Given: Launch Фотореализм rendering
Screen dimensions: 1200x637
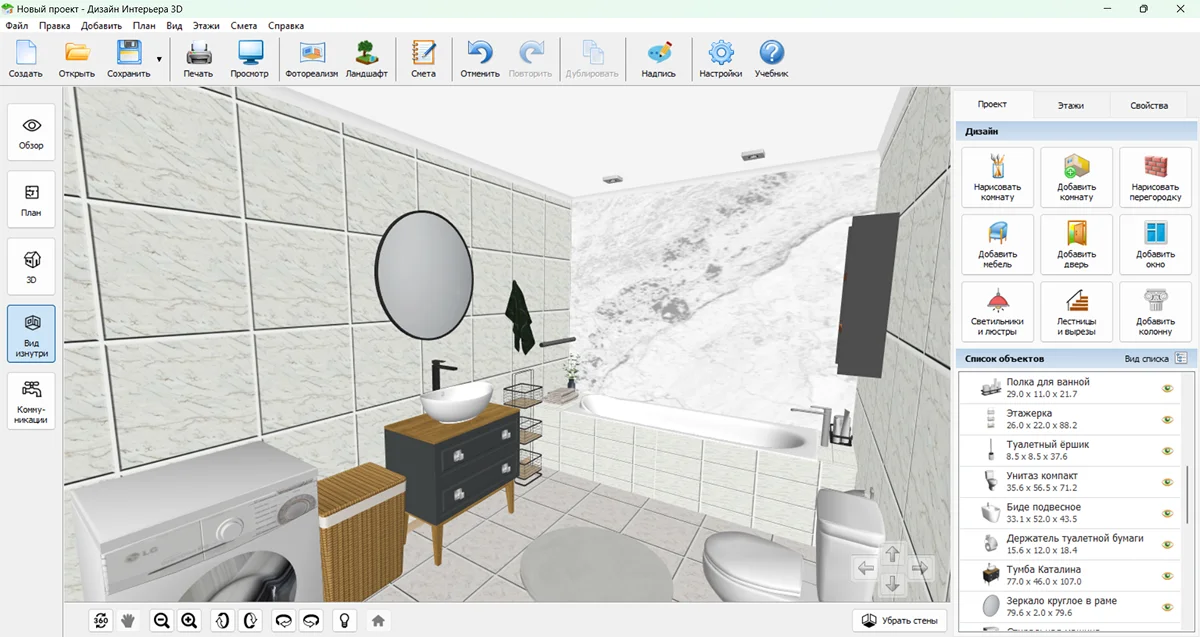Looking at the screenshot, I should 312,59.
